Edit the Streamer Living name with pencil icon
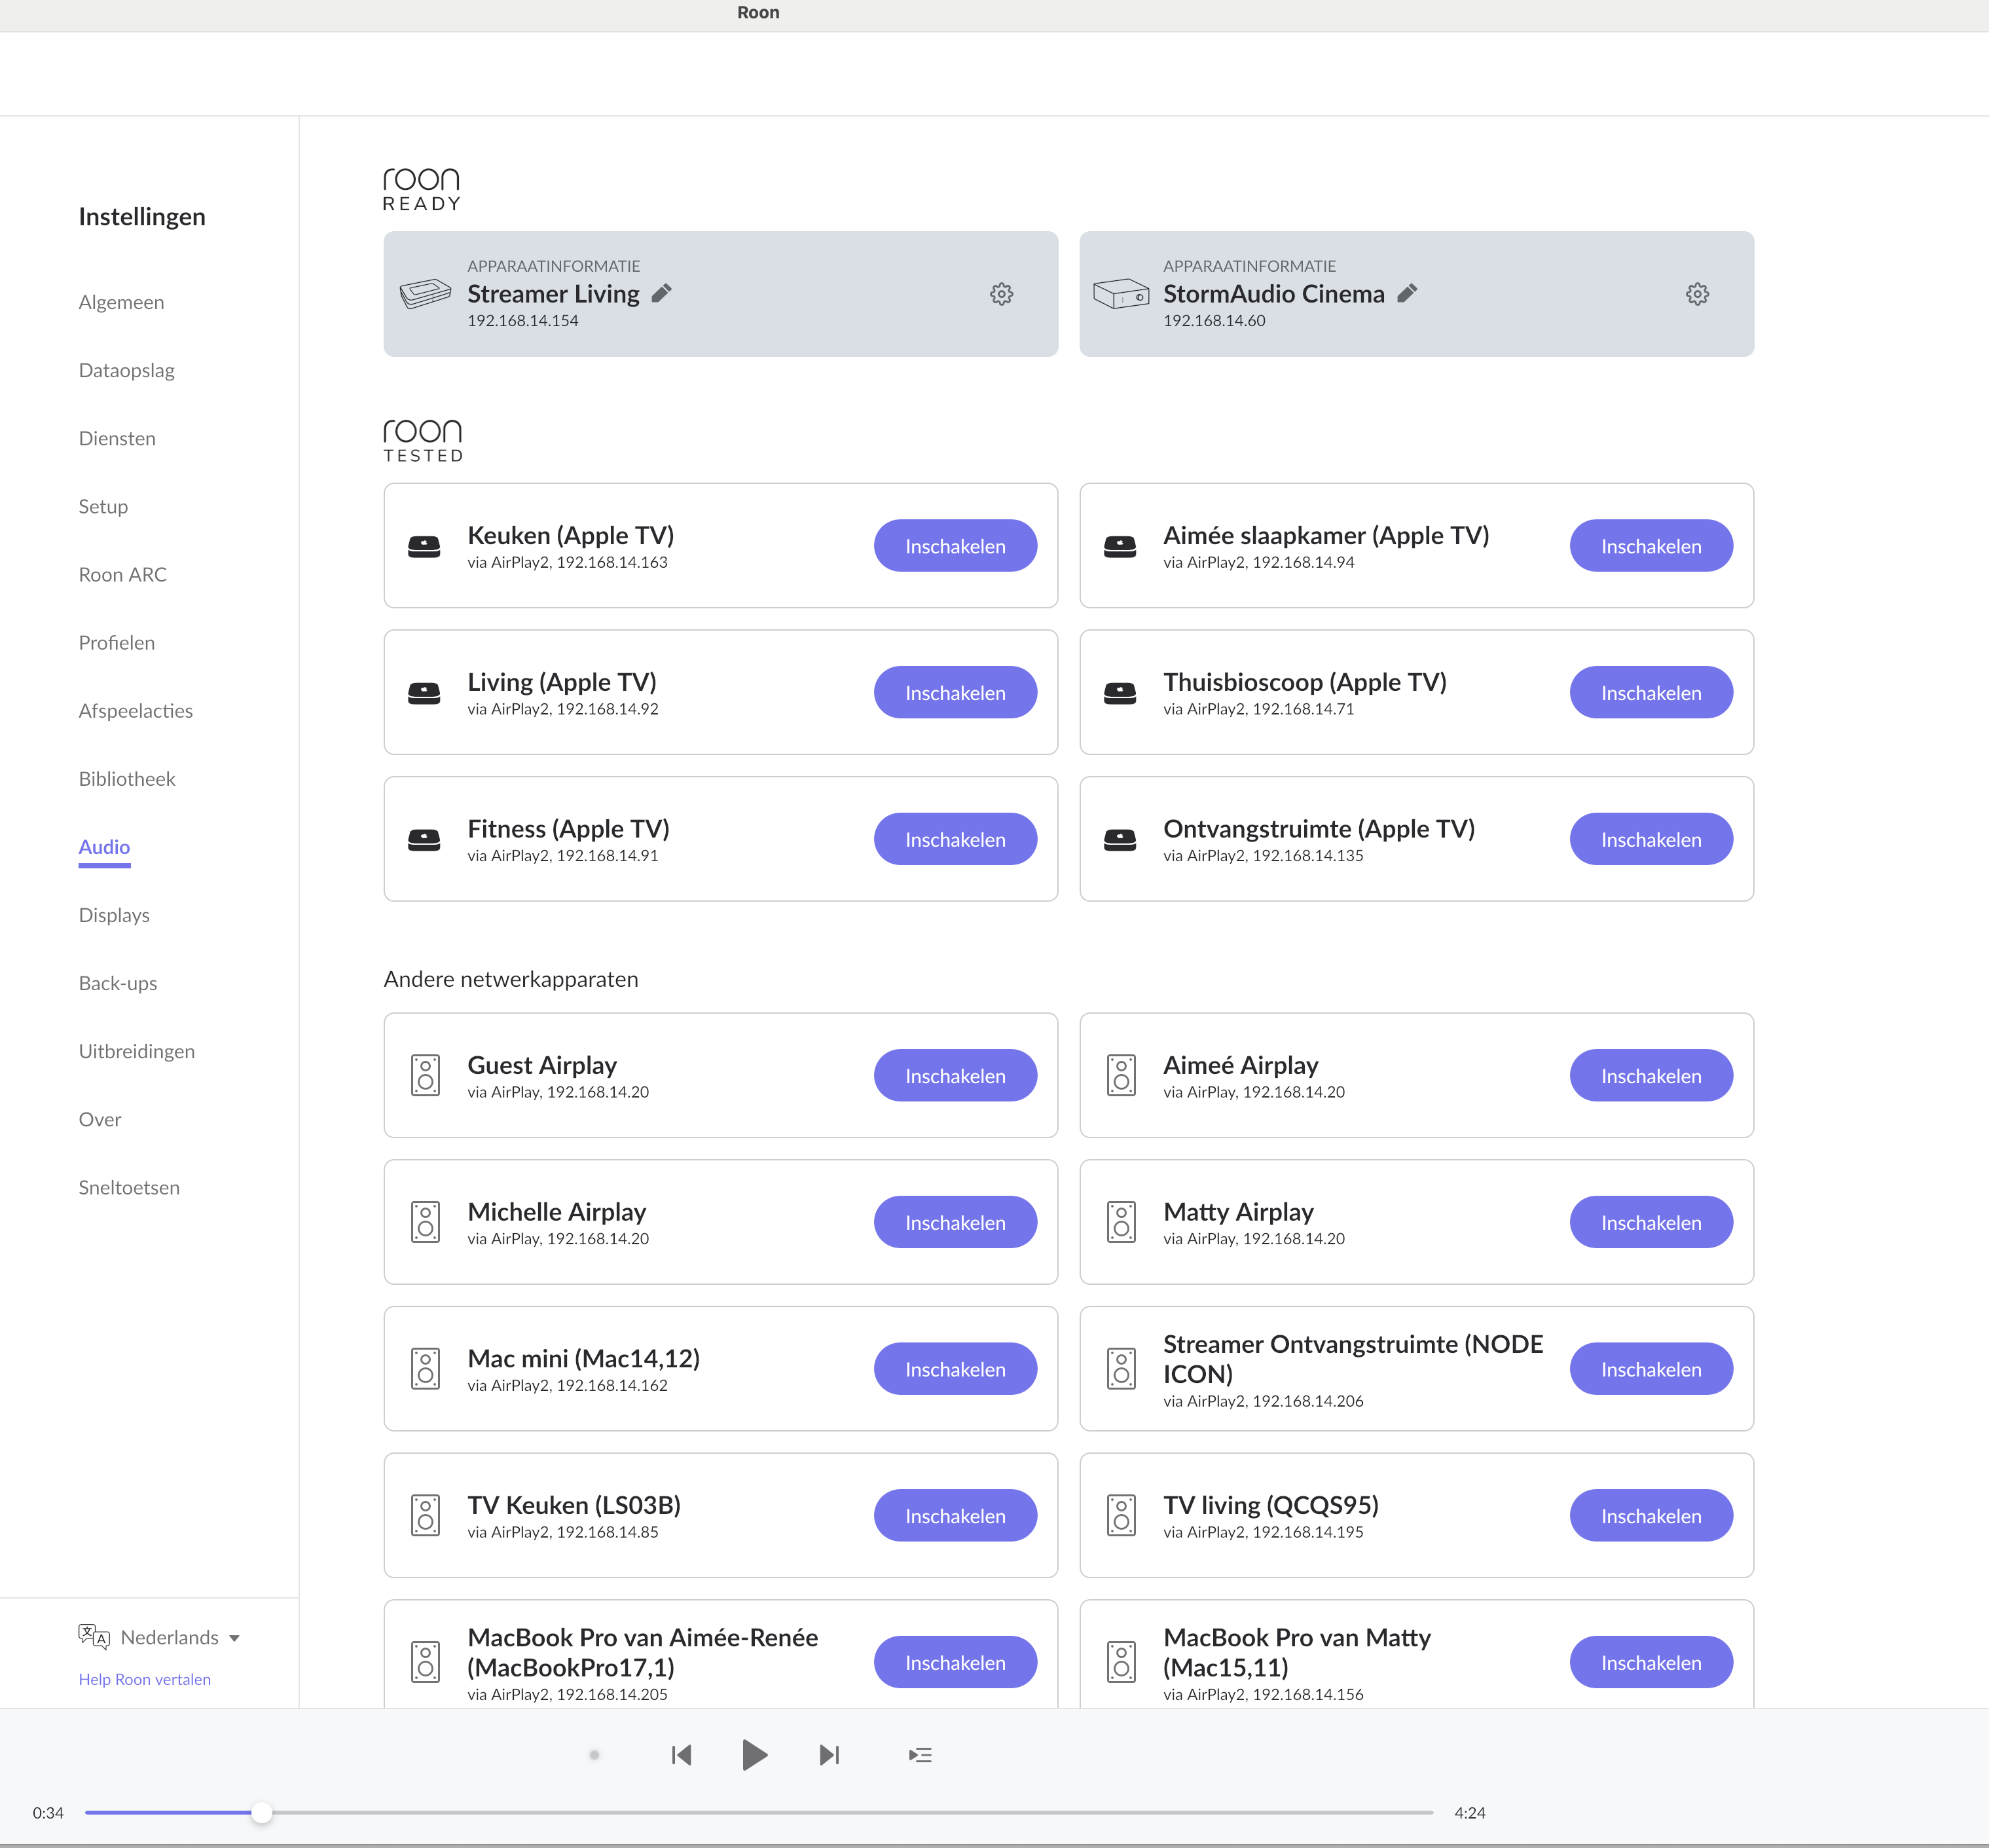The width and height of the screenshot is (1989, 1848). 661,293
